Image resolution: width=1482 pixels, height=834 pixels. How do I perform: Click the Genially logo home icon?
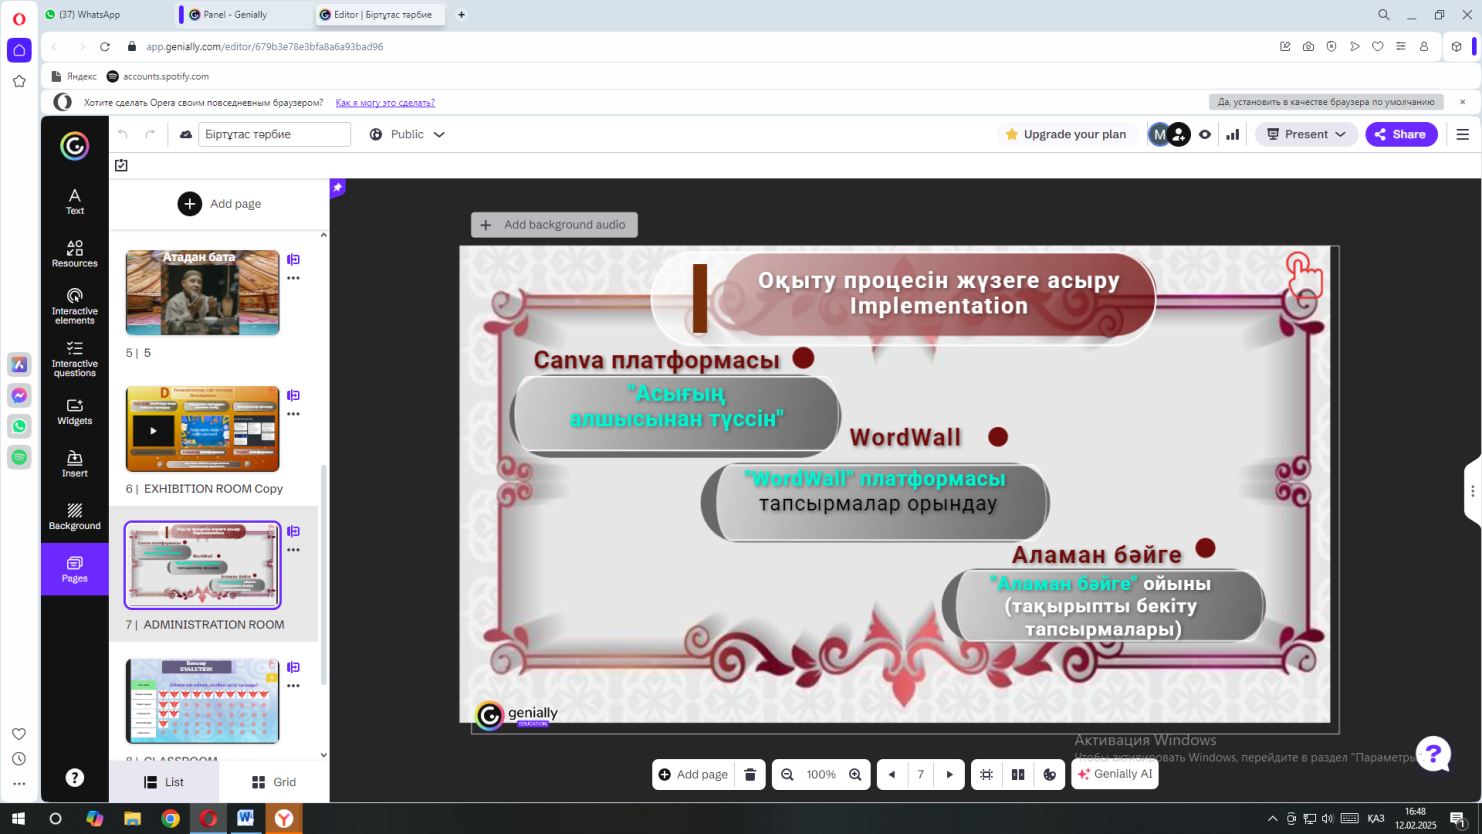tap(75, 146)
